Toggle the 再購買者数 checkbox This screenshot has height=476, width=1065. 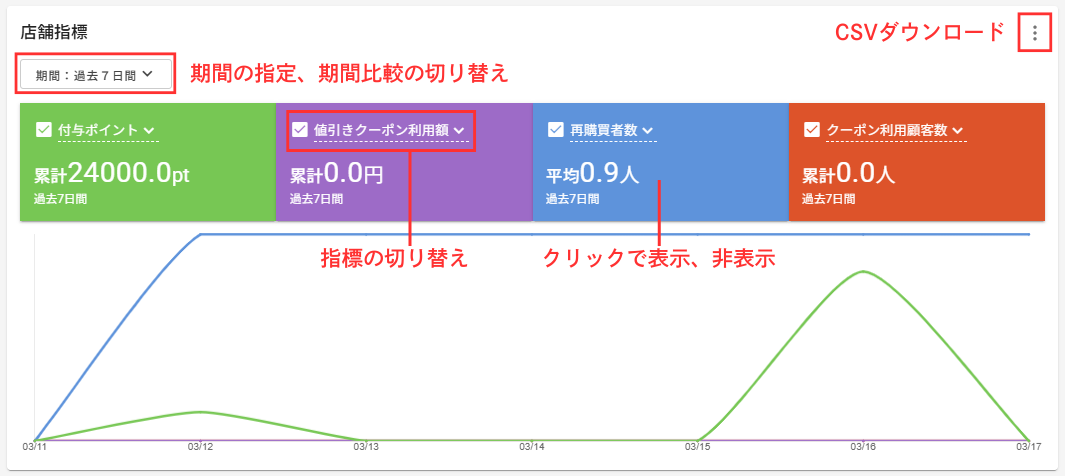pos(555,130)
